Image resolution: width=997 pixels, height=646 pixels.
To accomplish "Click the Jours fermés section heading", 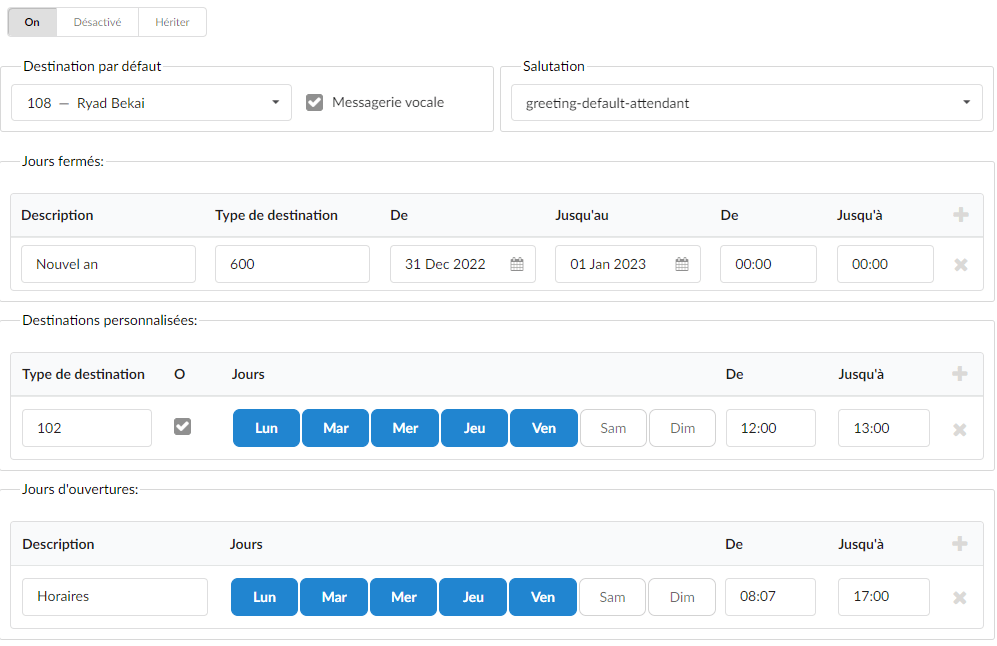I will click(63, 162).
